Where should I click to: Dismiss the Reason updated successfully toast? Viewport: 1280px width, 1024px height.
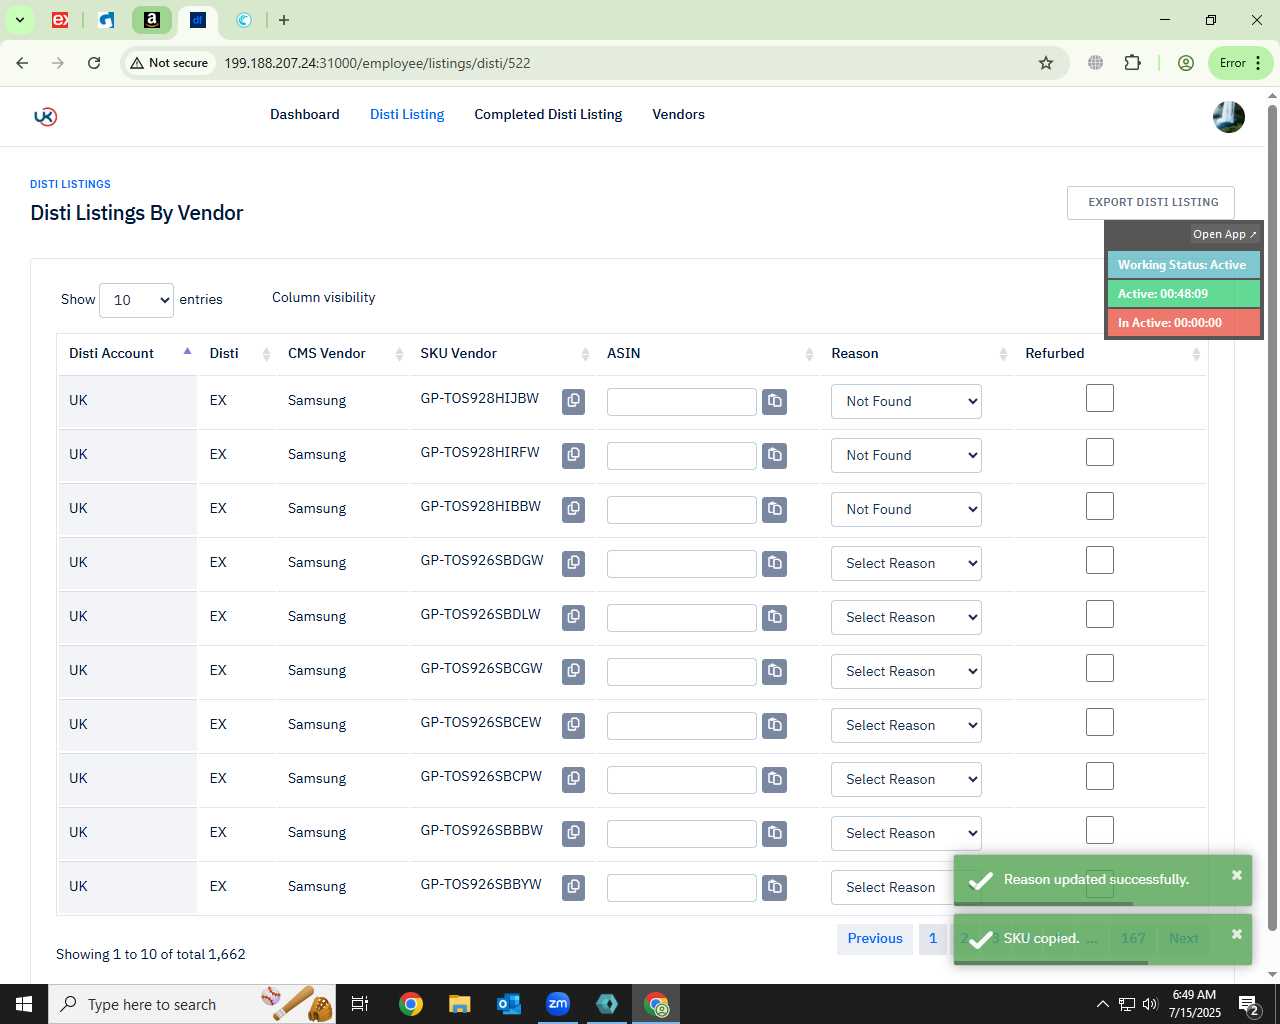click(1237, 876)
